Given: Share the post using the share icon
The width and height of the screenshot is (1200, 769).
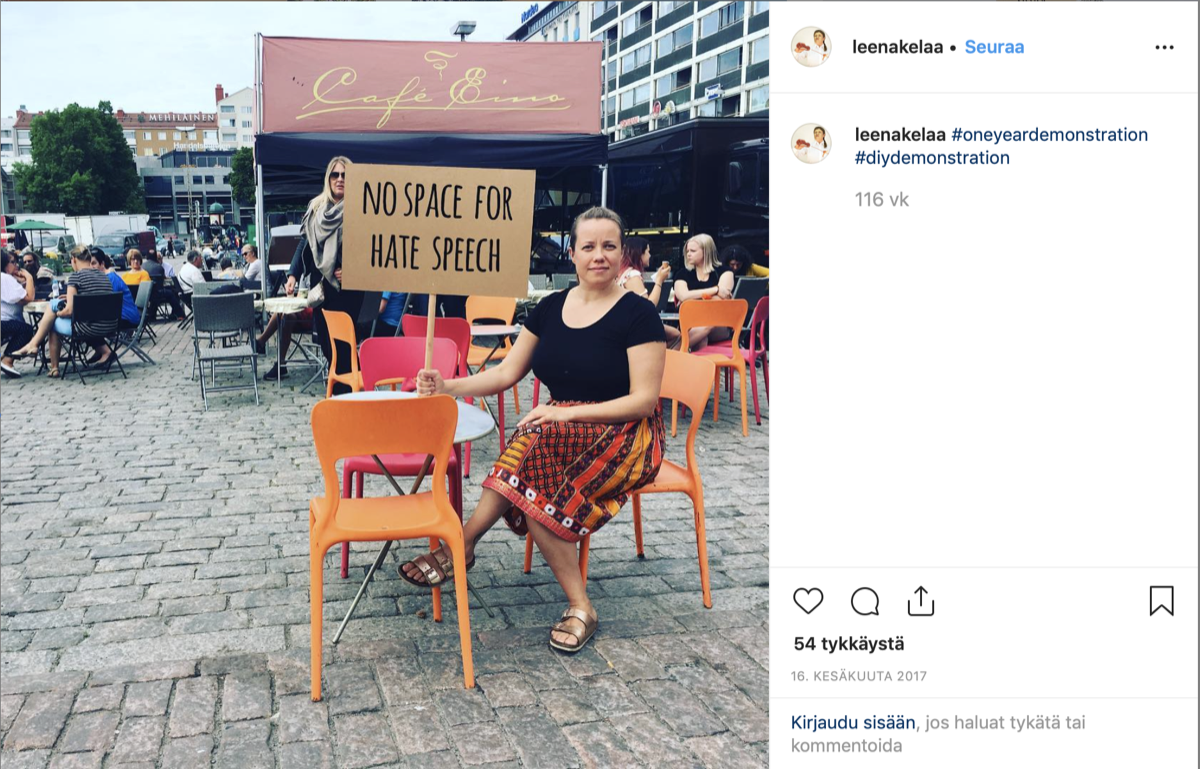Looking at the screenshot, I should point(921,600).
